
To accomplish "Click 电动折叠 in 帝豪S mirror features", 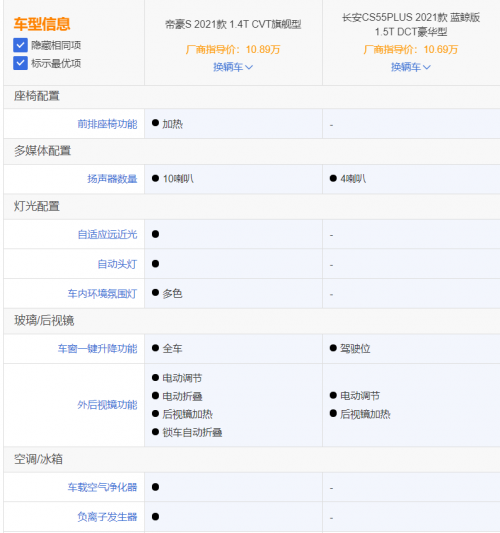I will click(x=182, y=396).
